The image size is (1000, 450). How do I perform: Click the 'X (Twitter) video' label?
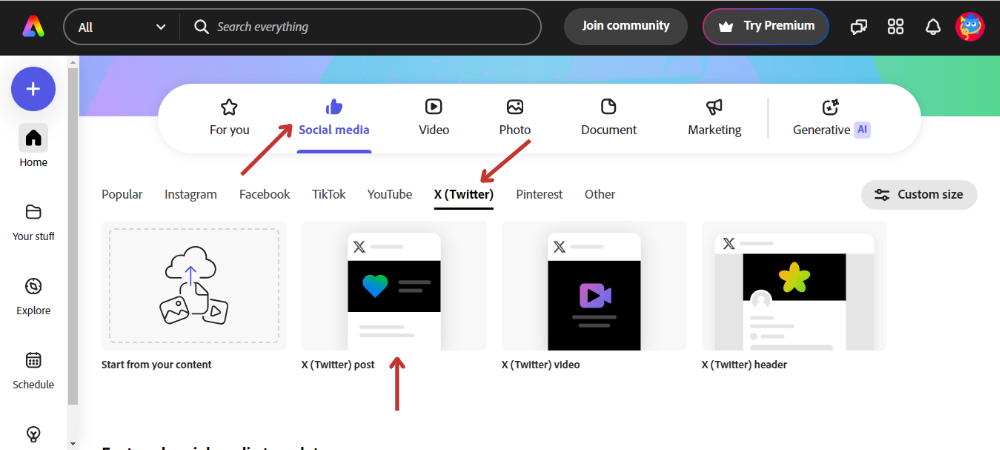541,365
